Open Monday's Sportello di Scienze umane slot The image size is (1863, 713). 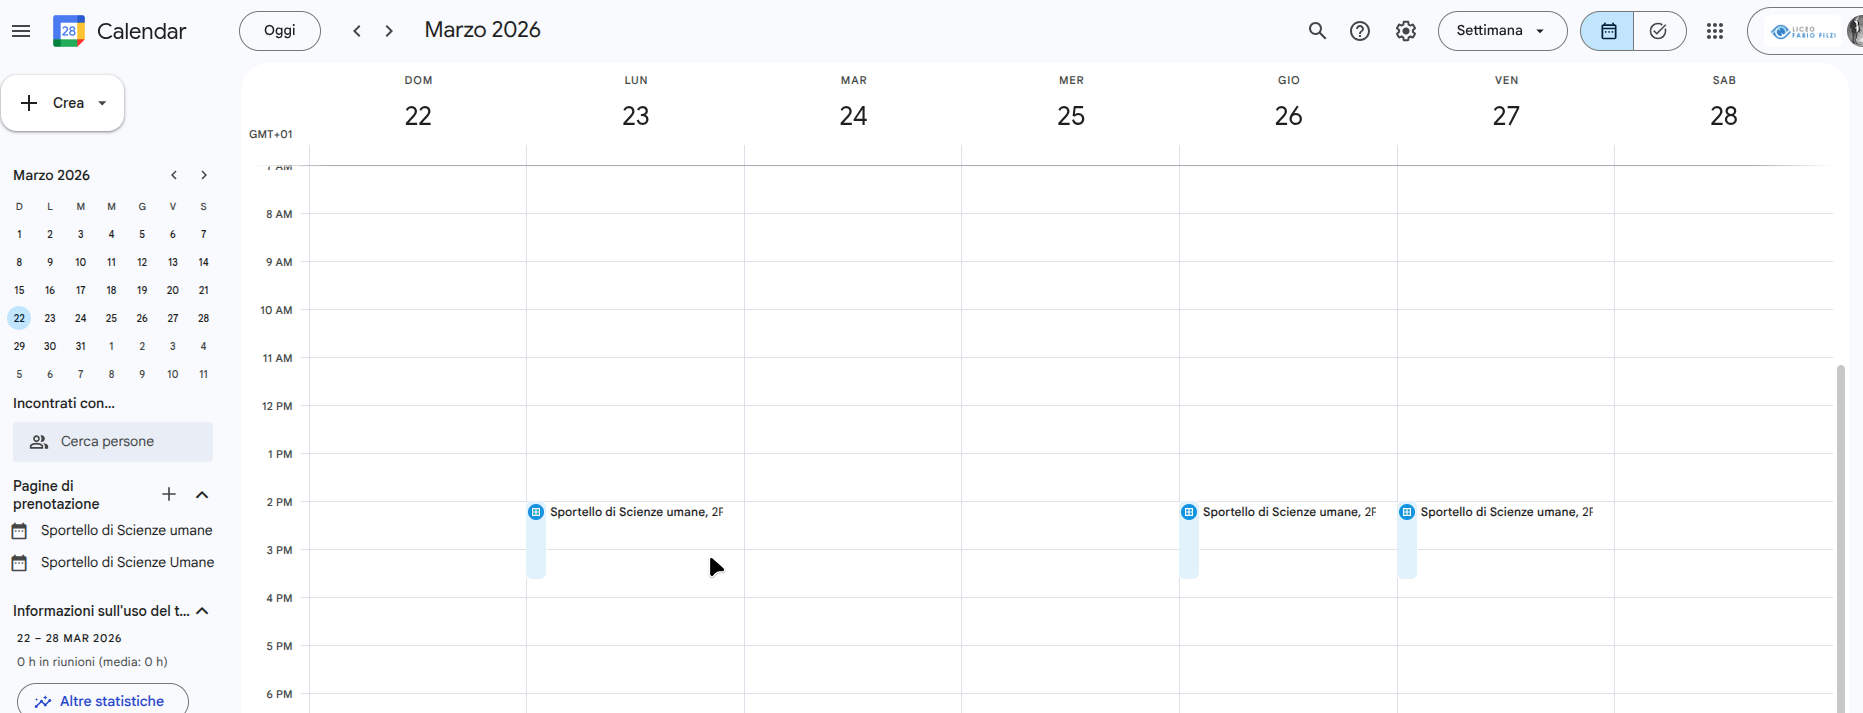click(x=635, y=540)
